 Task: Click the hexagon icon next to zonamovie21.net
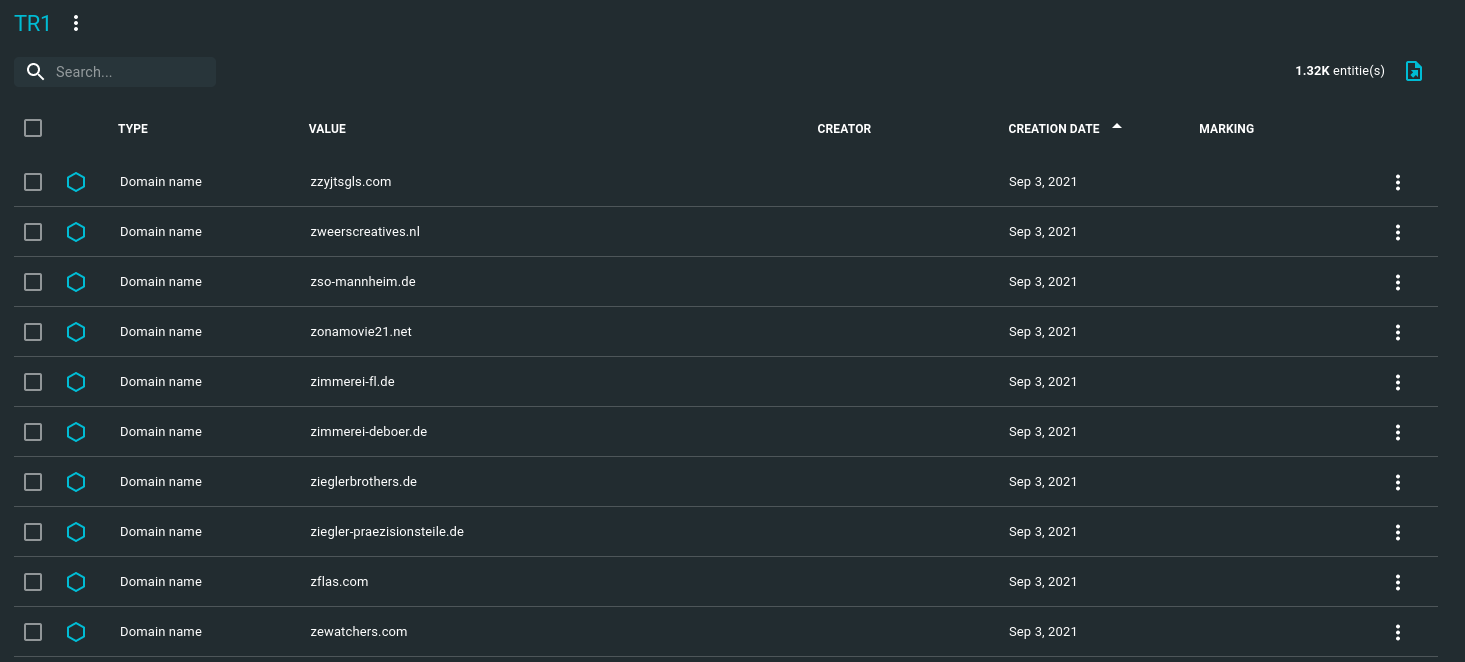76,331
